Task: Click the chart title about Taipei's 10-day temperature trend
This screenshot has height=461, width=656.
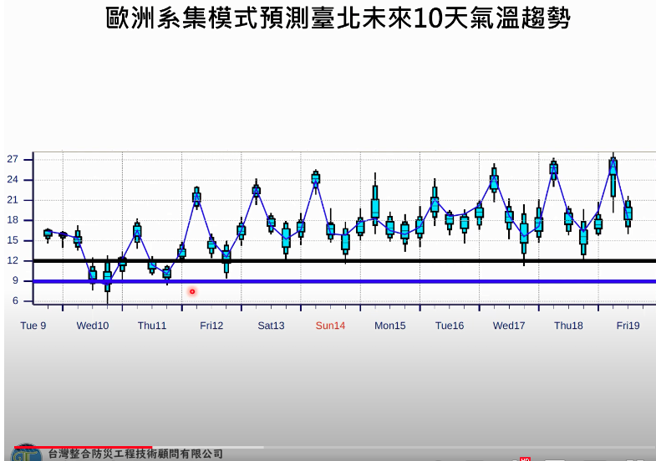Action: 338,18
